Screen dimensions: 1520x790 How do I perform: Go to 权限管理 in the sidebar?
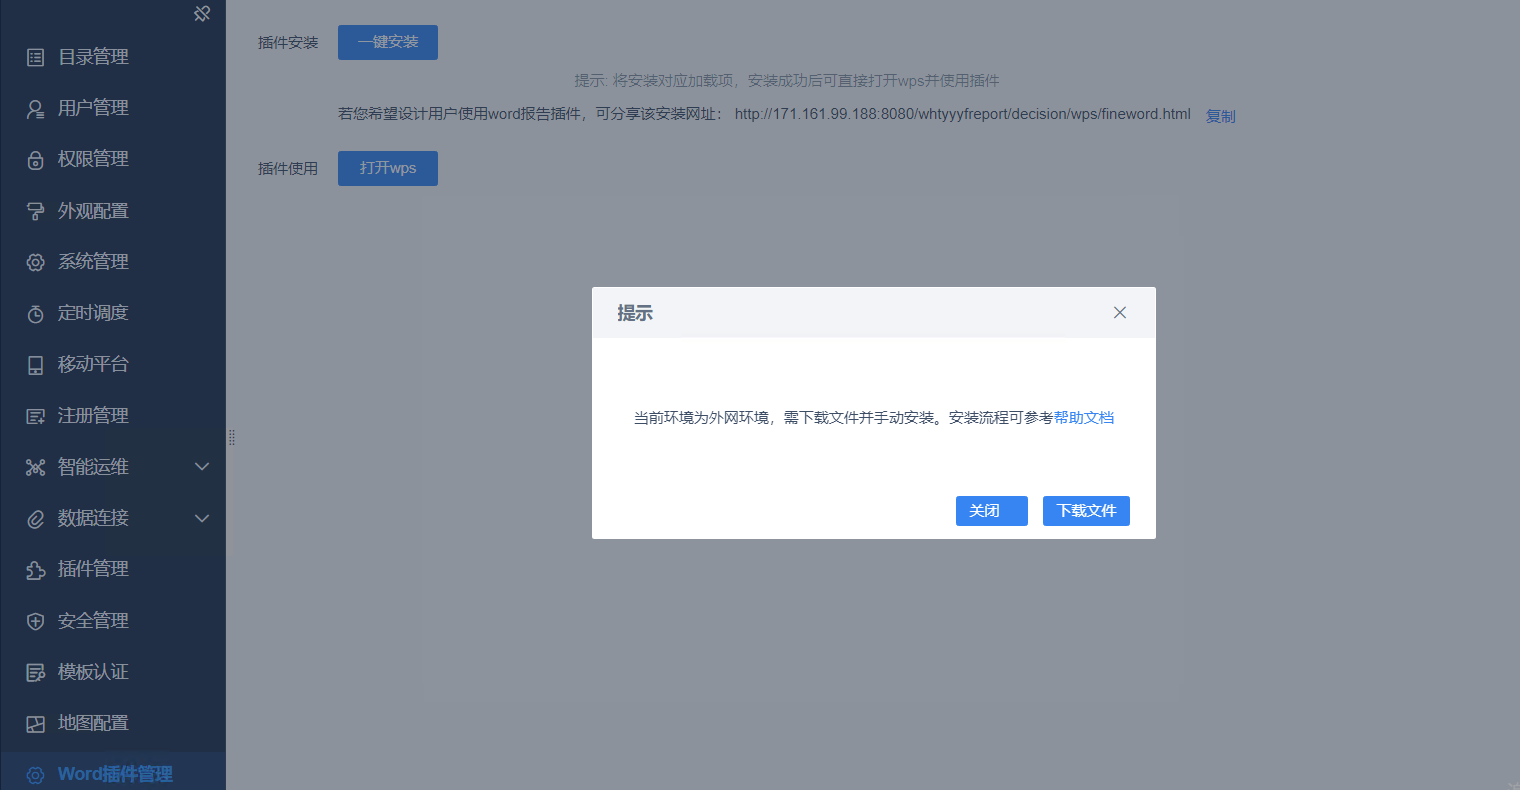(x=113, y=159)
